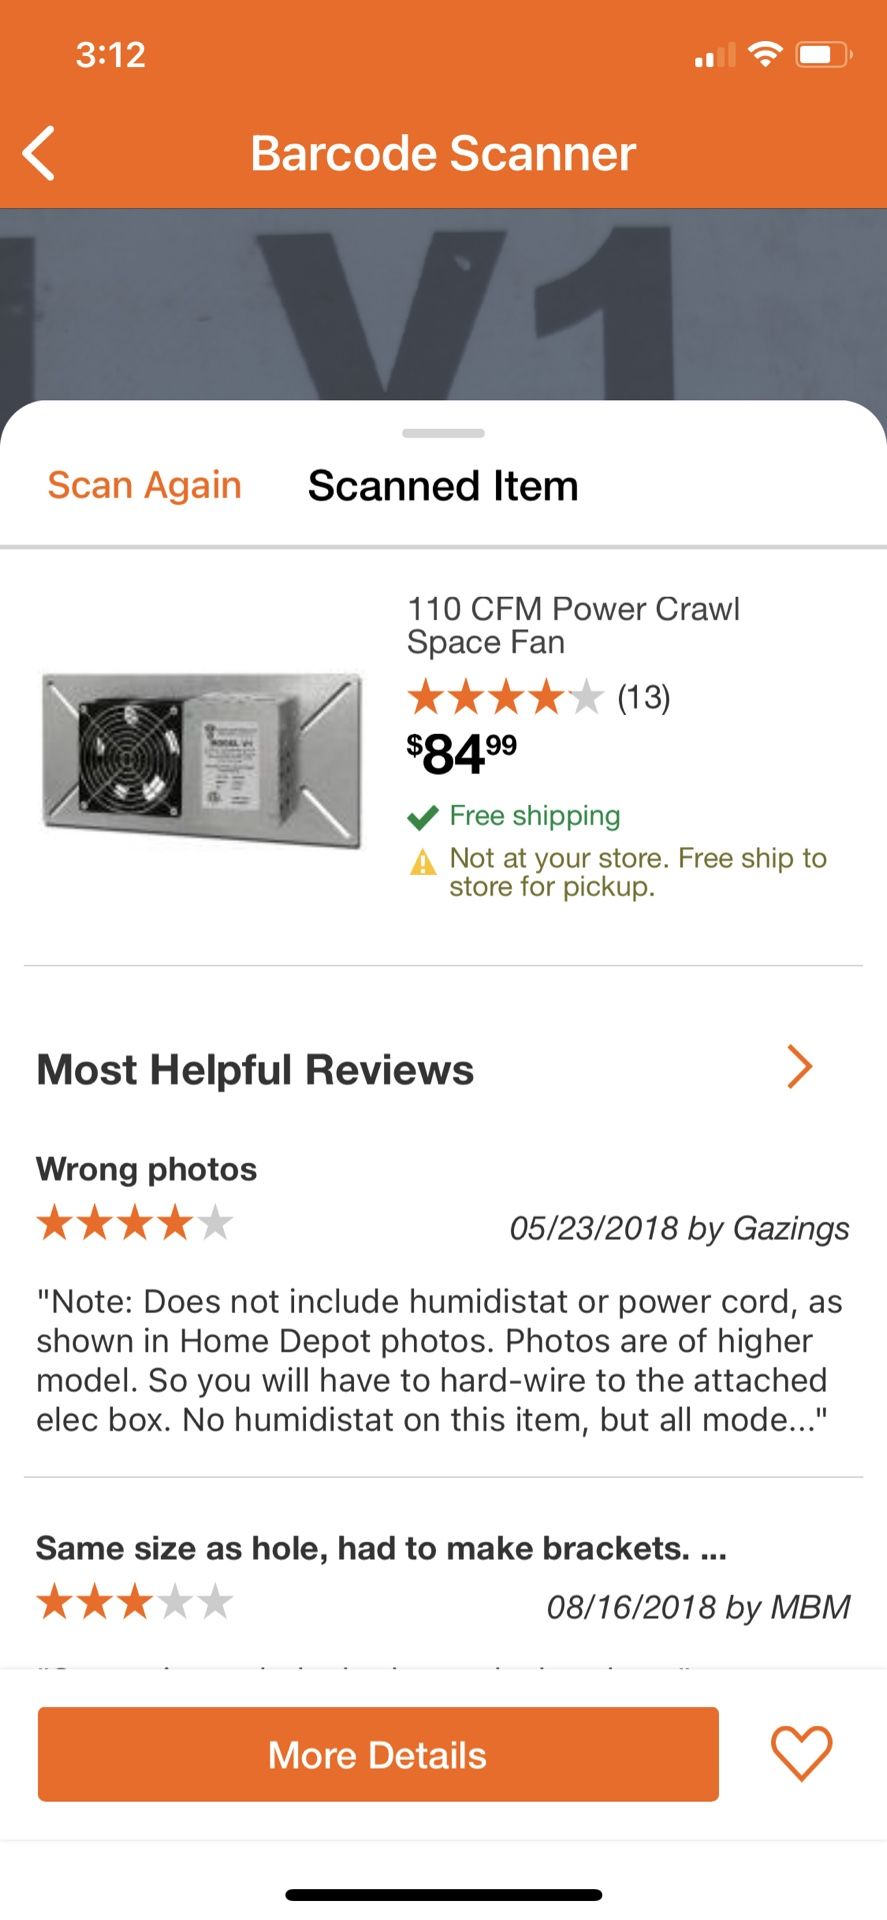Tap the Most Helpful Reviews heading
Viewport: 887px width, 1920px height.
(255, 1069)
